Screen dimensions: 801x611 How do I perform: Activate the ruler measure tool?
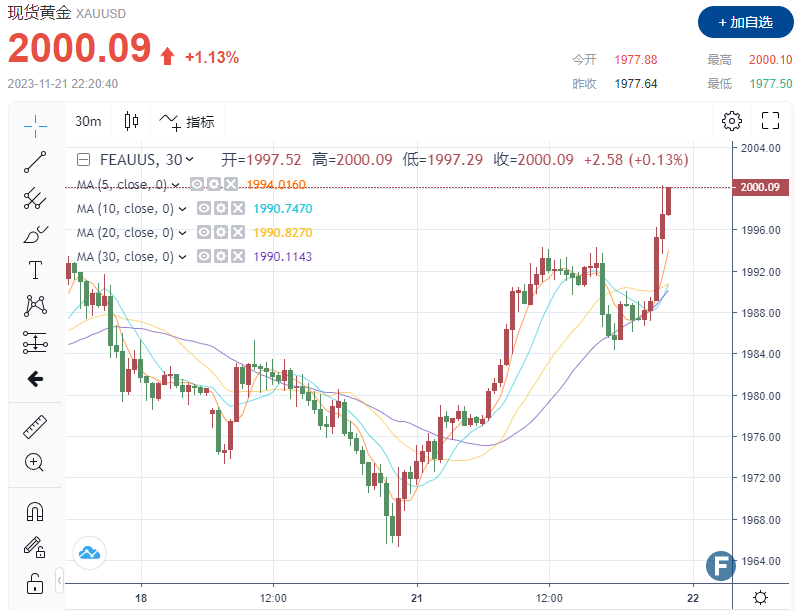point(35,427)
